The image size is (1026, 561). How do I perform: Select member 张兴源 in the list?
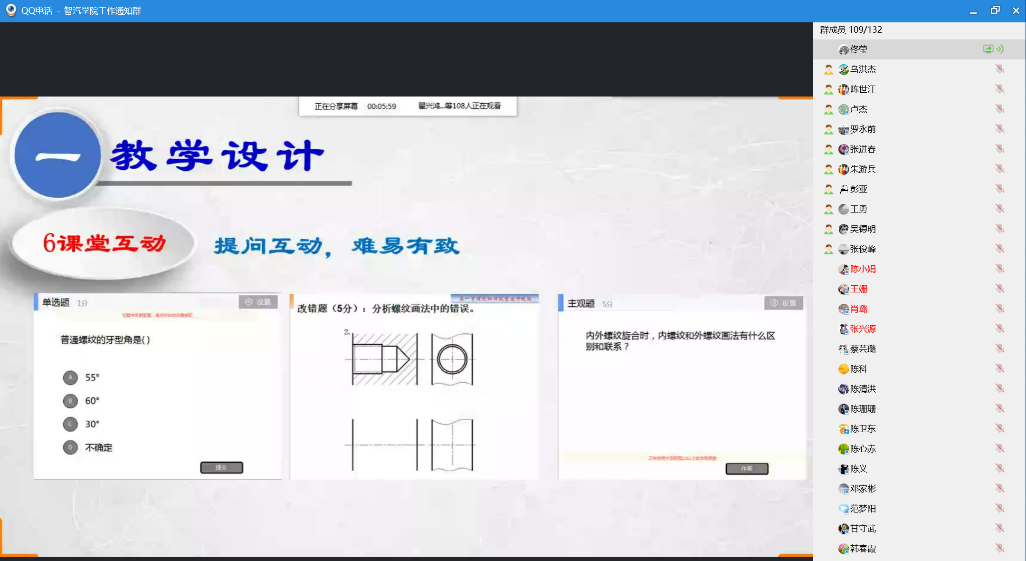[x=862, y=329]
